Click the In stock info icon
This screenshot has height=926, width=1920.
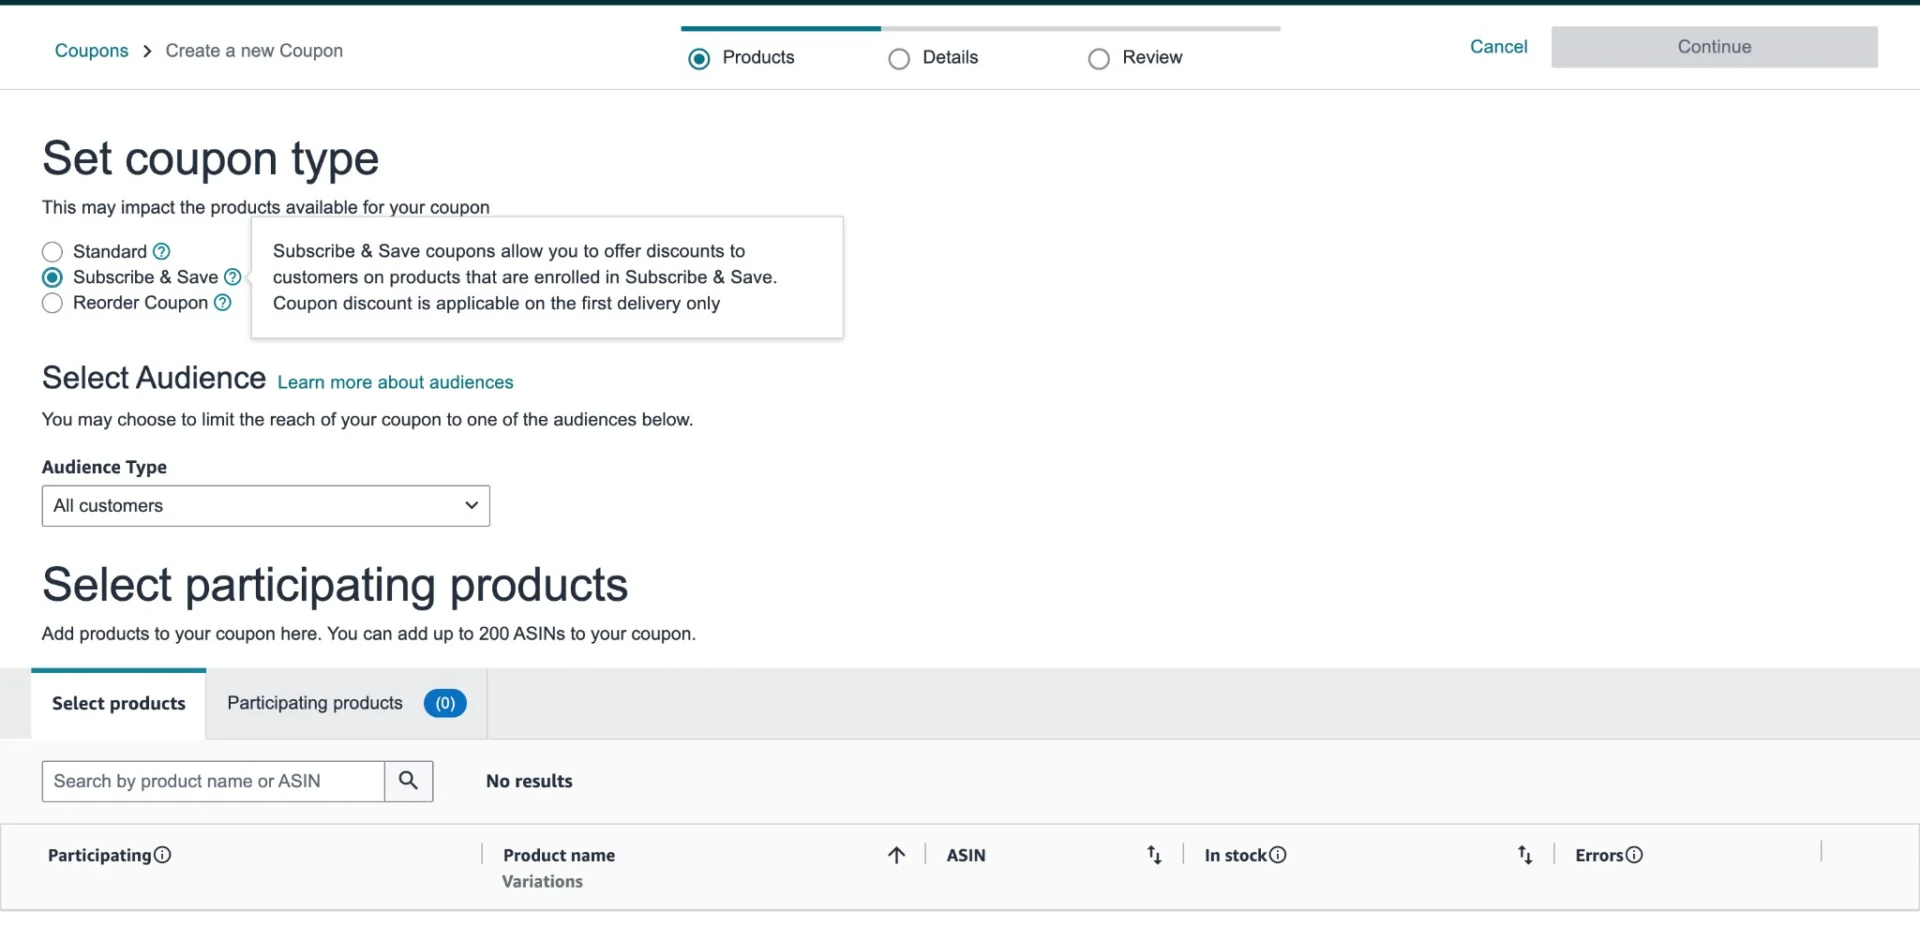click(x=1278, y=855)
